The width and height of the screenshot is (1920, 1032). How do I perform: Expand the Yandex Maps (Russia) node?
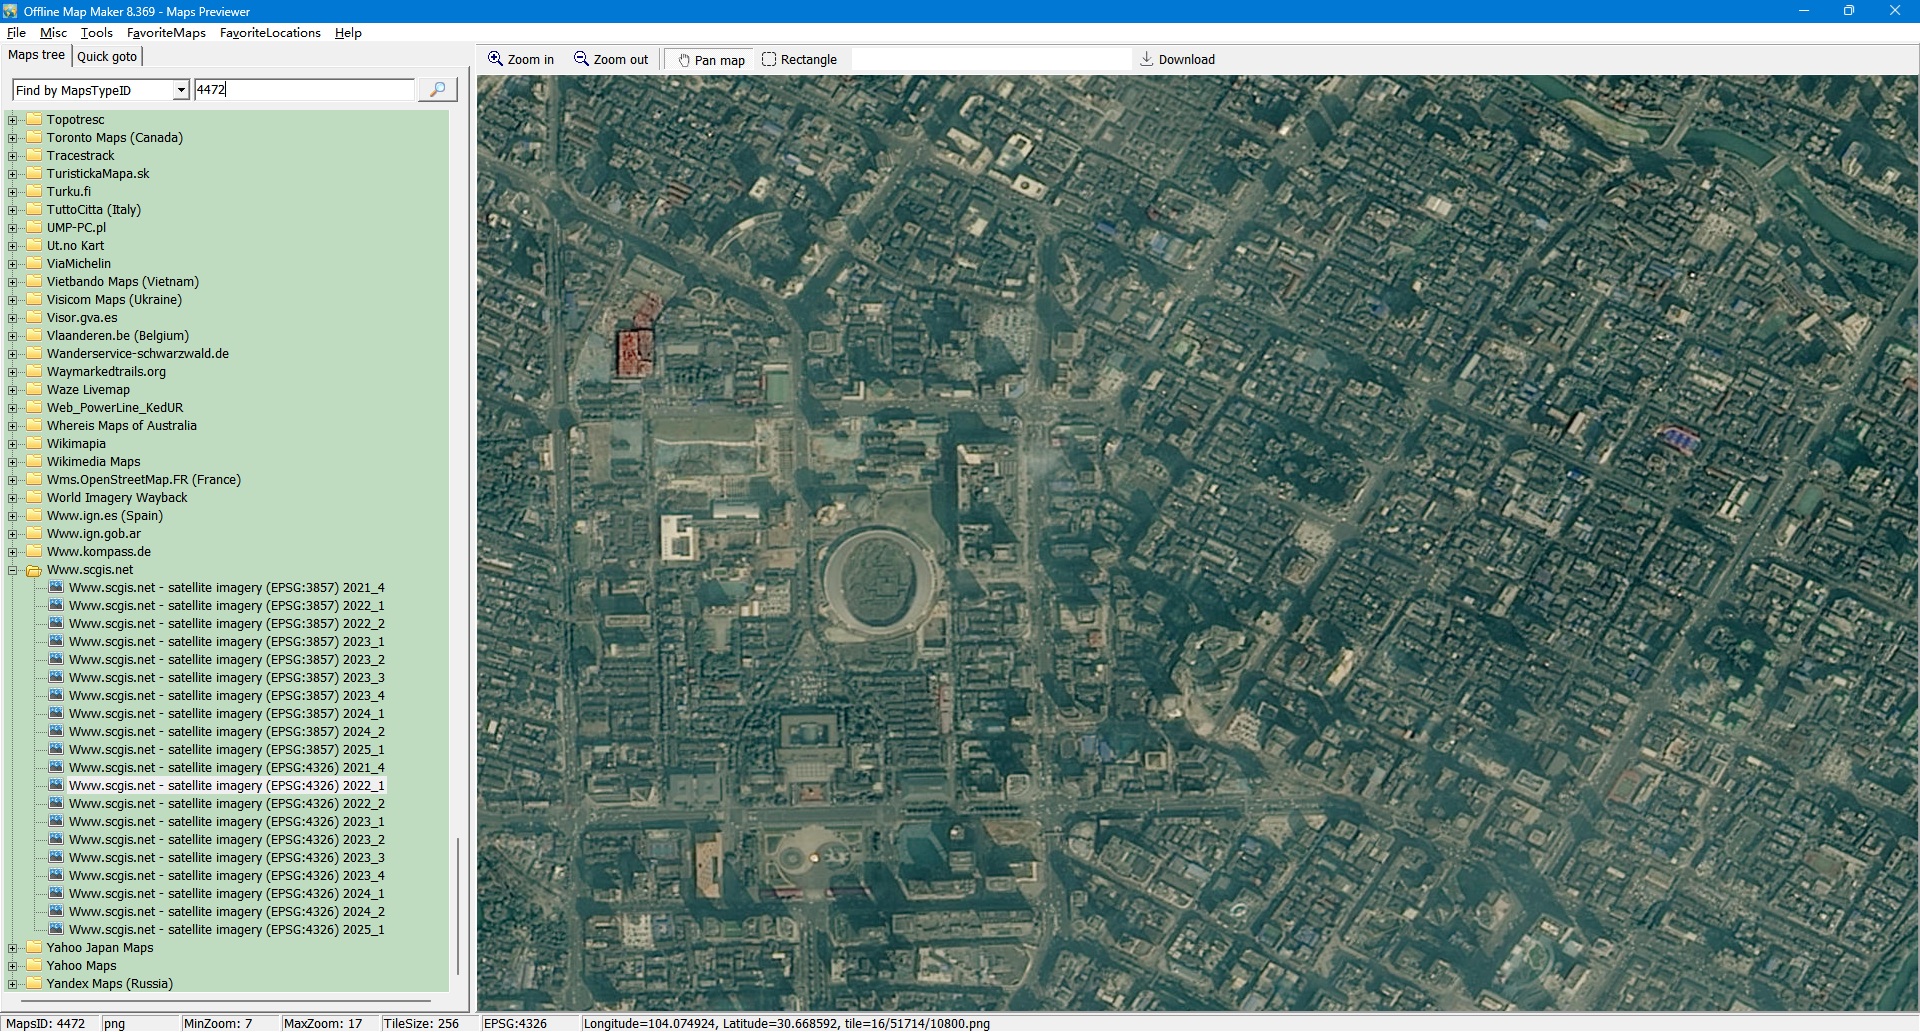(13, 984)
